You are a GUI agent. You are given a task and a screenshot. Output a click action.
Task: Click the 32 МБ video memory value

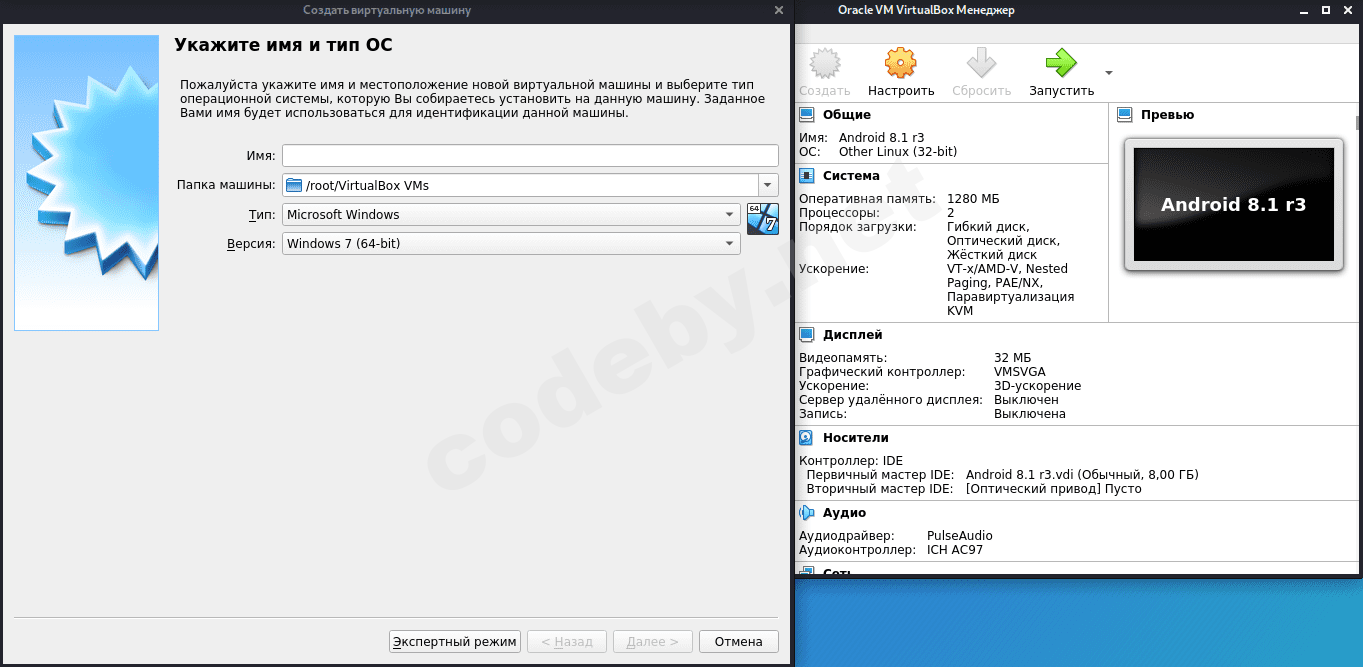pyautogui.click(x=1012, y=358)
